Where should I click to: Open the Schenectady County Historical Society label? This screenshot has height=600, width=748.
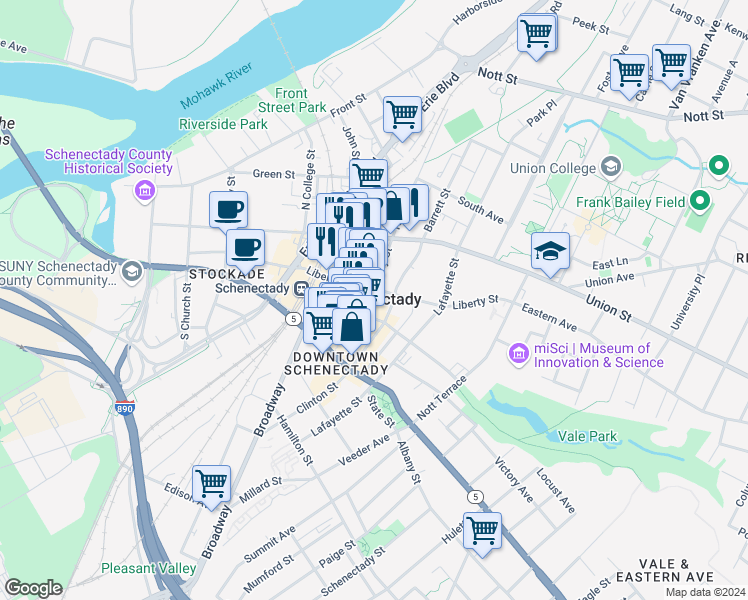[109, 161]
